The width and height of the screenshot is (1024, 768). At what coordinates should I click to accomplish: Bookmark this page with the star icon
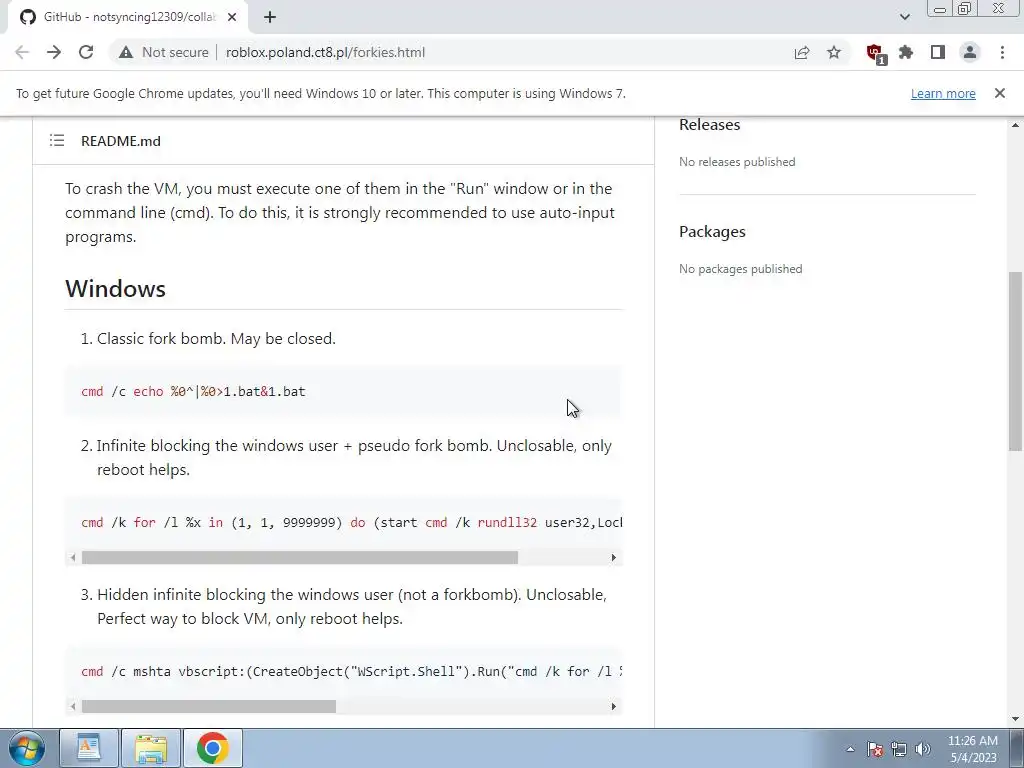tap(834, 52)
